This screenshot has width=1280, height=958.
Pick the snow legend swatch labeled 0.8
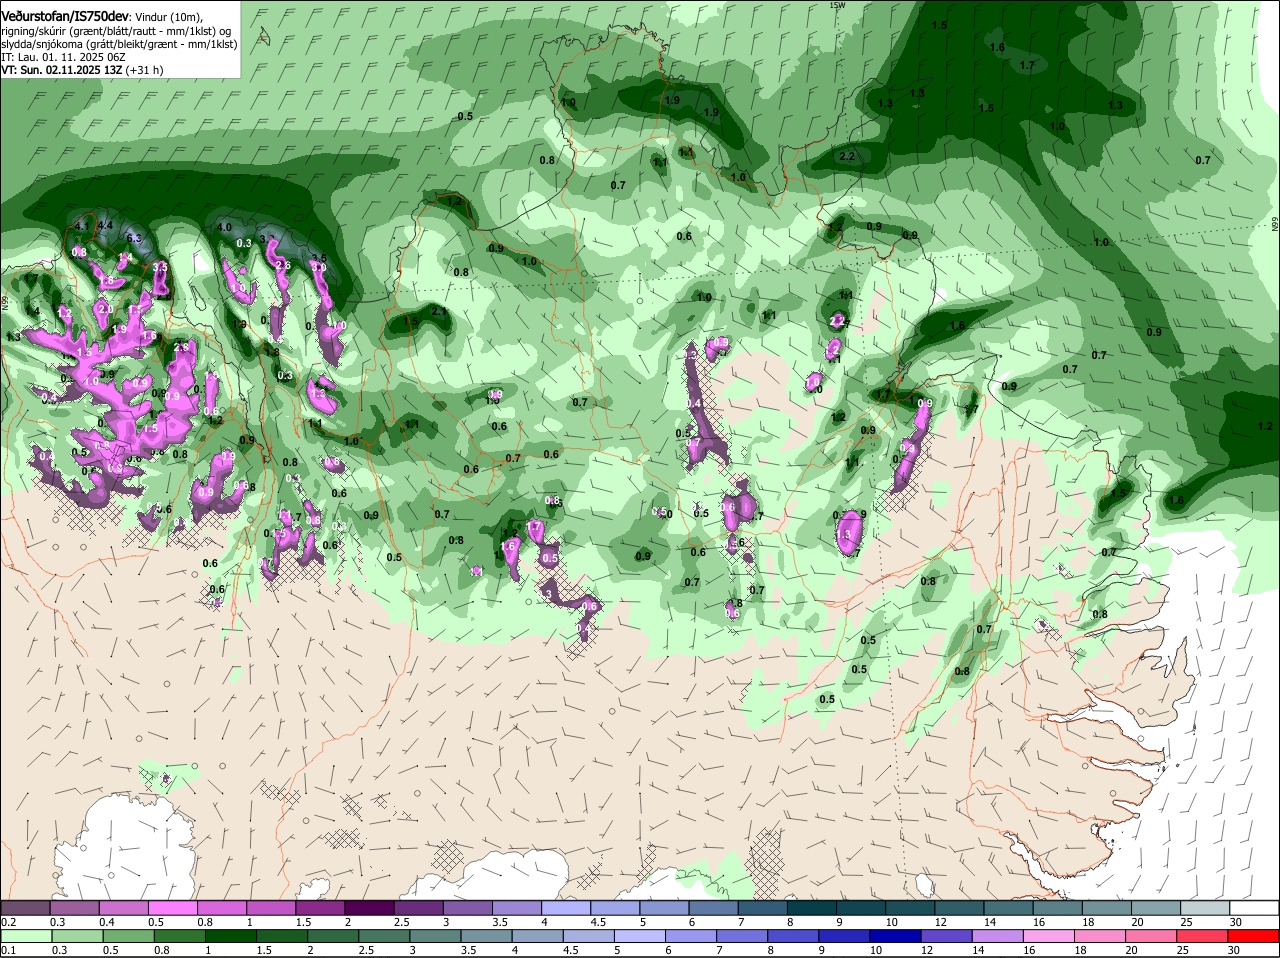tap(221, 907)
